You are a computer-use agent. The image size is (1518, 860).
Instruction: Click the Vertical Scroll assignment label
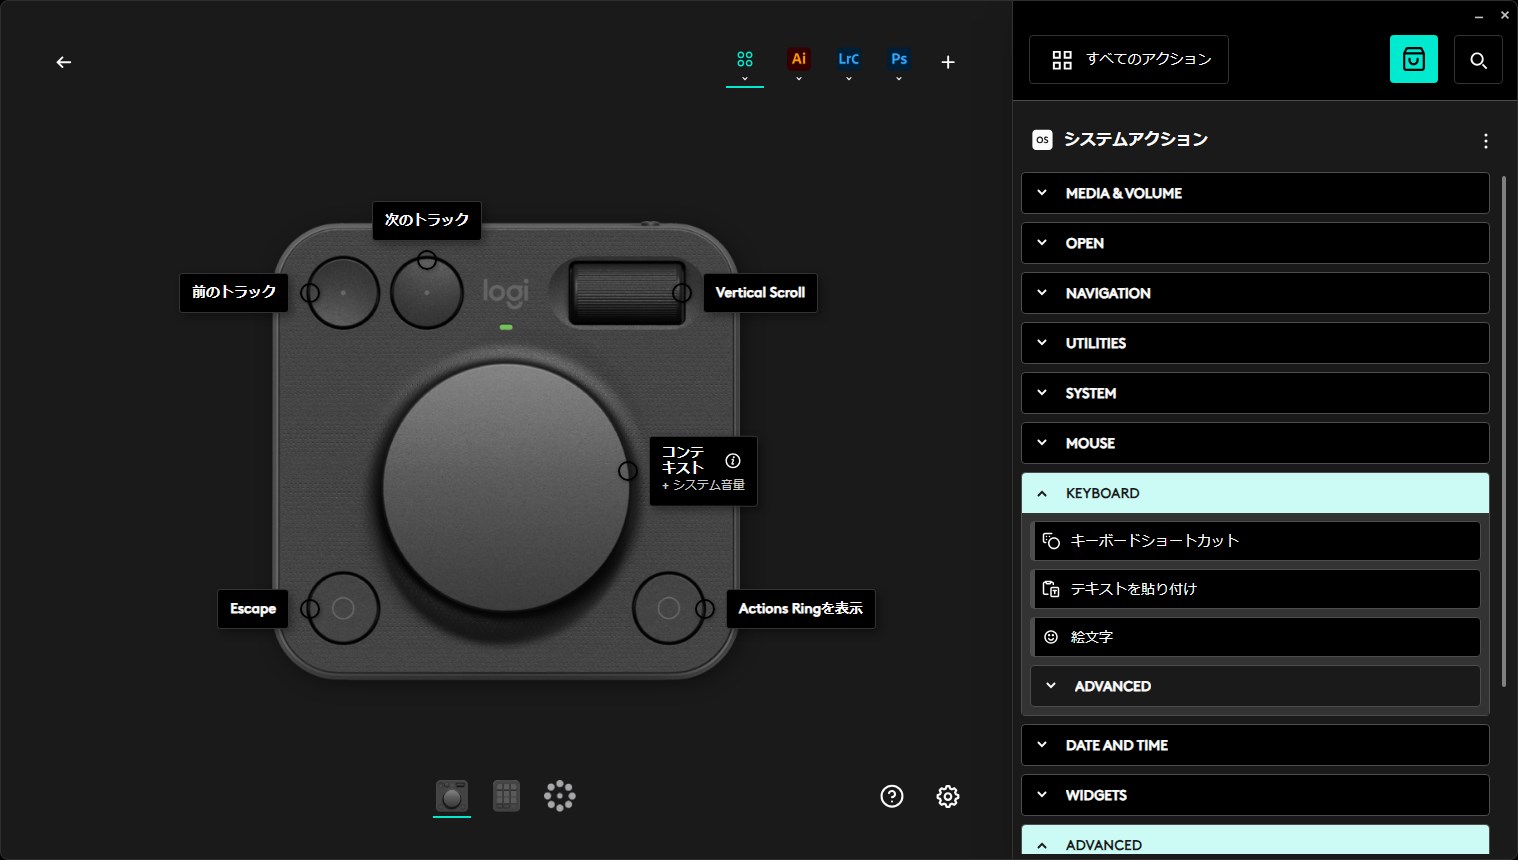[760, 293]
